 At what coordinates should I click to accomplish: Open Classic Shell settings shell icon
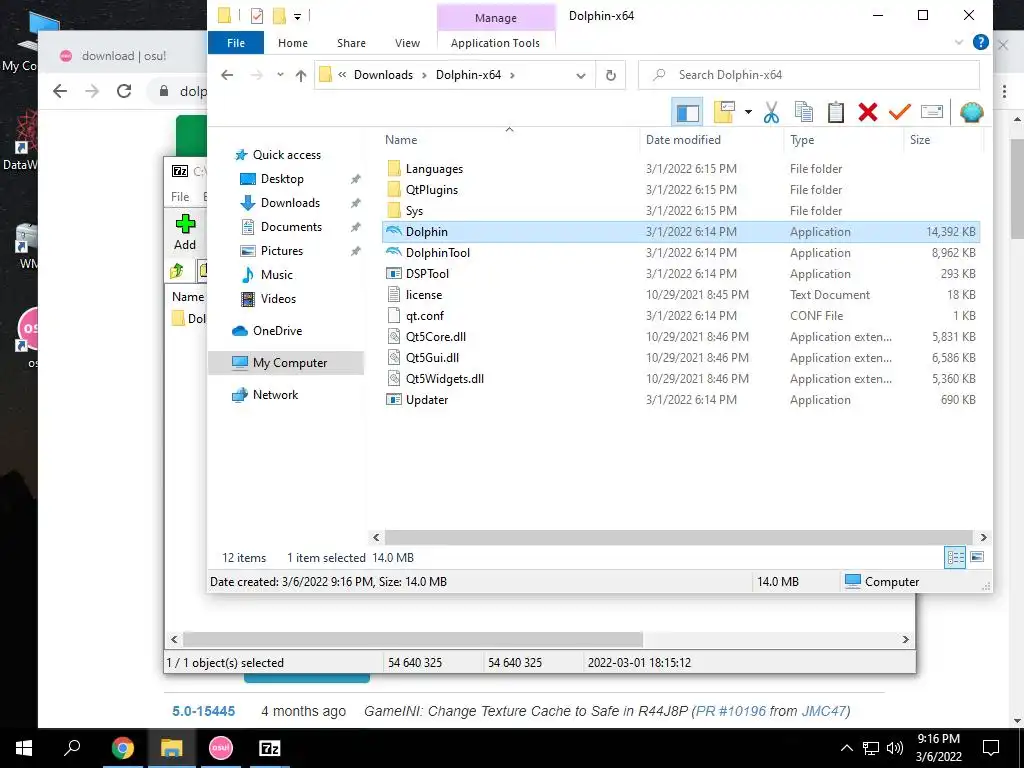pyautogui.click(x=972, y=112)
